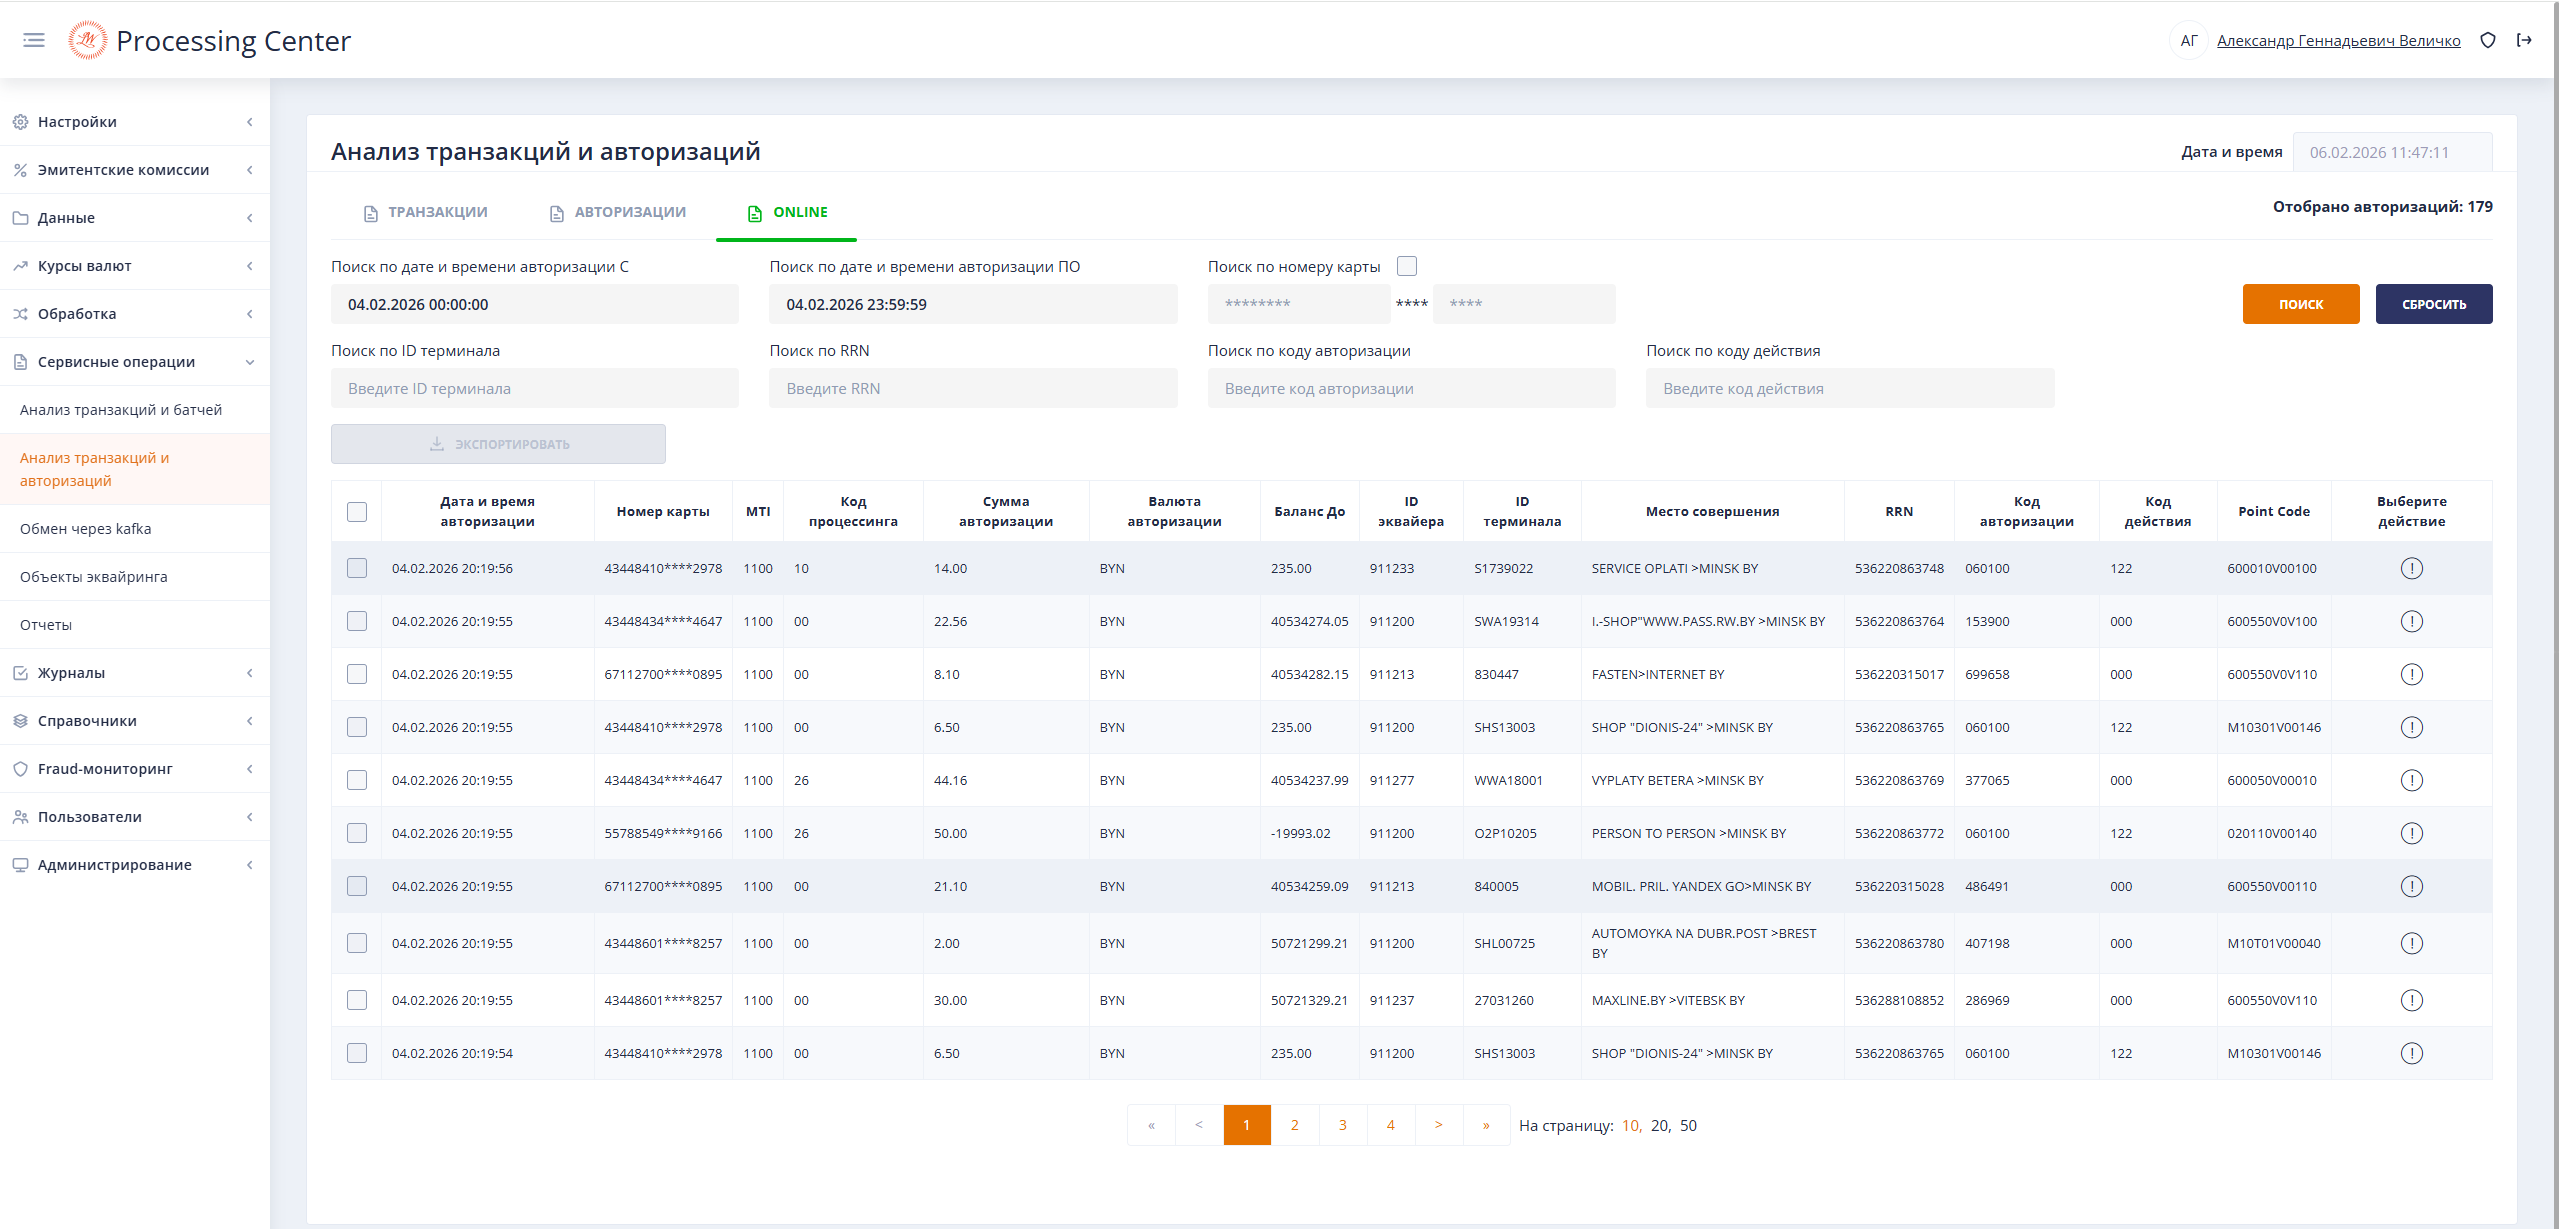The image size is (2559, 1229).
Task: Click action icon for MAXLINE.BY row
Action: 2411,1000
